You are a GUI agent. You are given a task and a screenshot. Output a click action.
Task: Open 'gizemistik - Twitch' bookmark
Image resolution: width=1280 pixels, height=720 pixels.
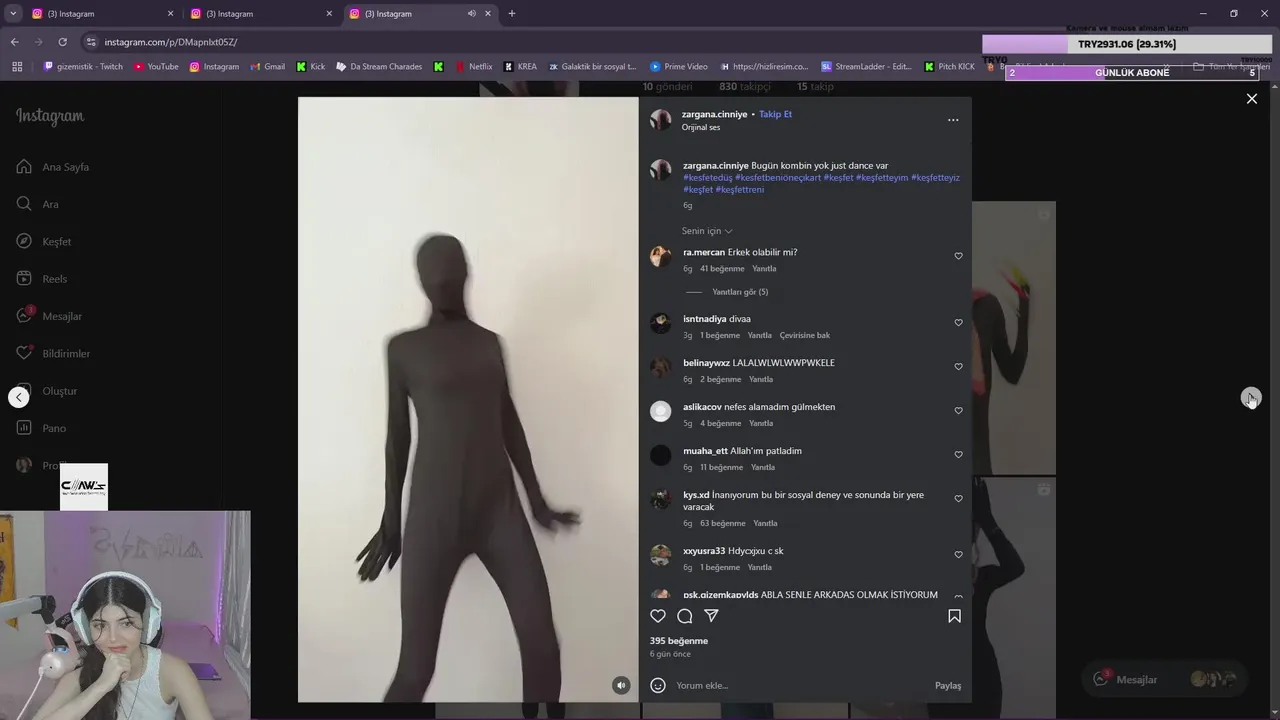[83, 67]
